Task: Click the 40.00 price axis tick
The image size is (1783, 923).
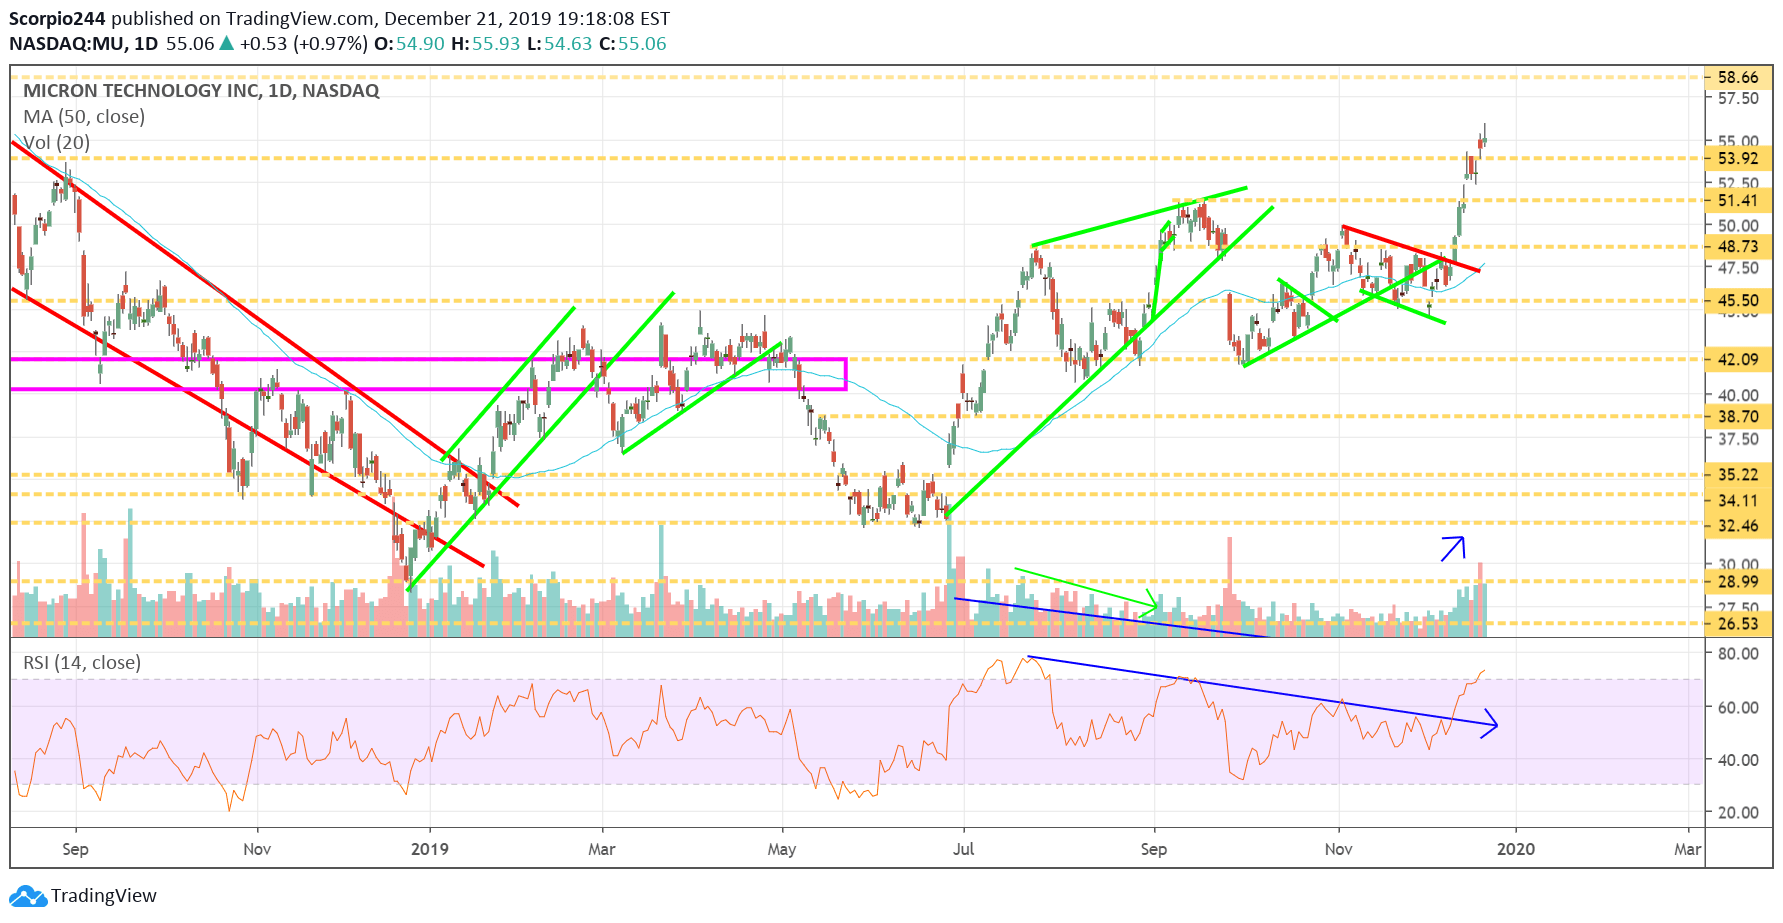Action: click(1738, 395)
